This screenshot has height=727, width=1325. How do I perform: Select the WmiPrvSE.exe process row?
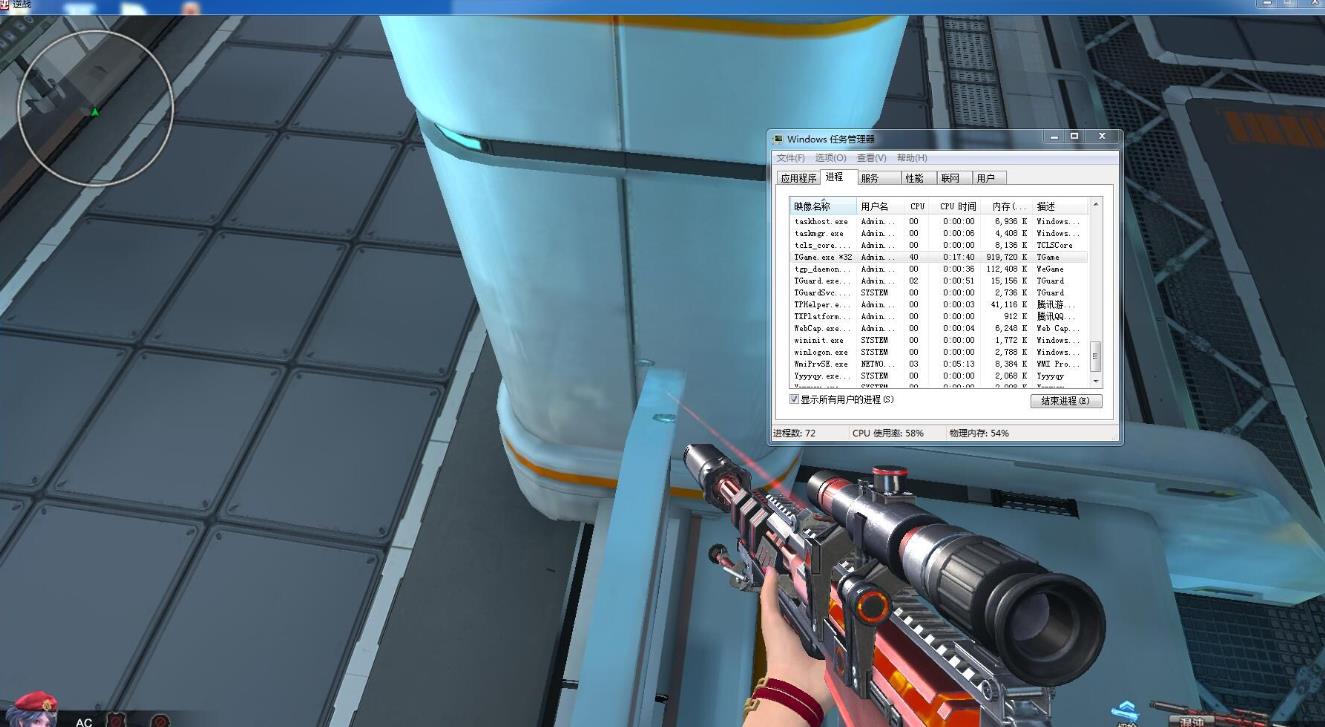tap(940, 364)
